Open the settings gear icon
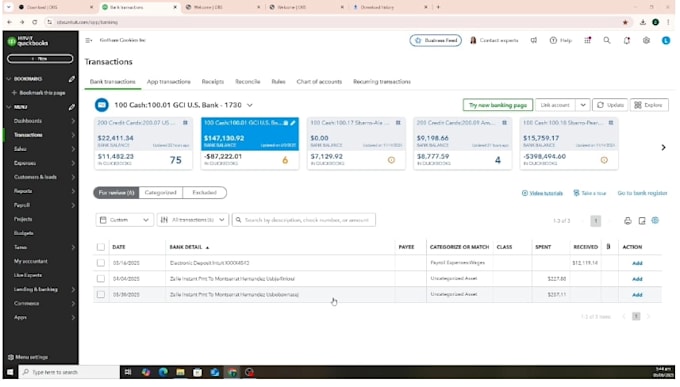This screenshot has width=680, height=387. (x=646, y=40)
